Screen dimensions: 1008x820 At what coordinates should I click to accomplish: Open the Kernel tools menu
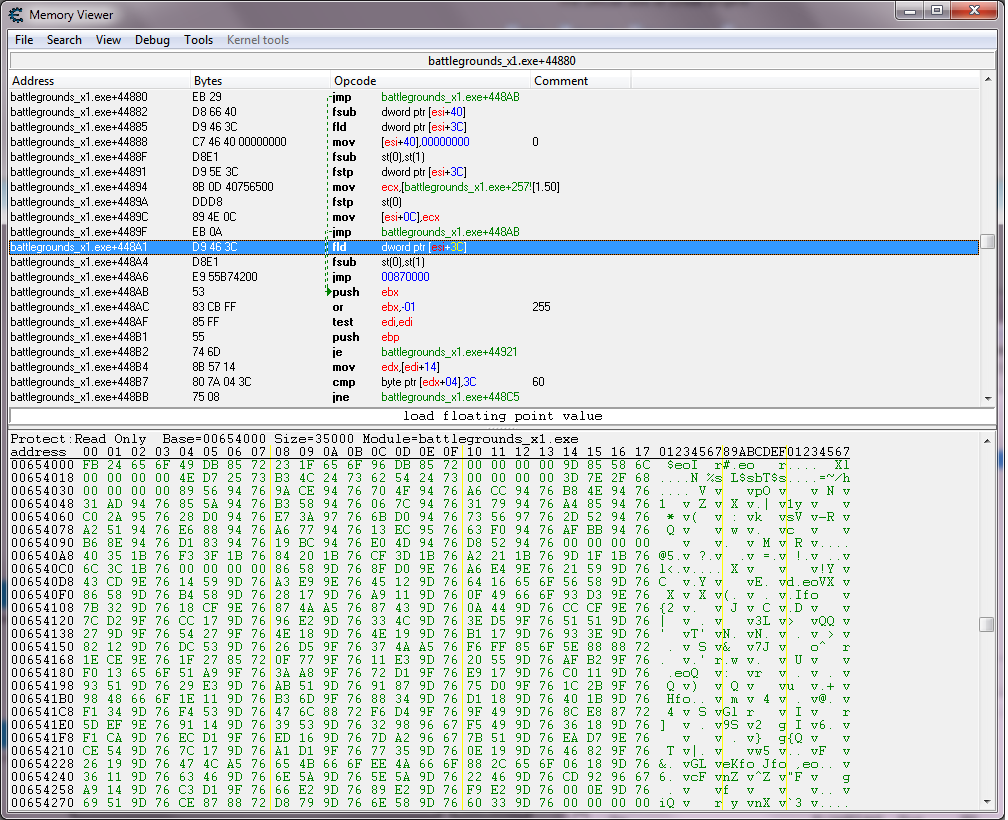coord(258,40)
